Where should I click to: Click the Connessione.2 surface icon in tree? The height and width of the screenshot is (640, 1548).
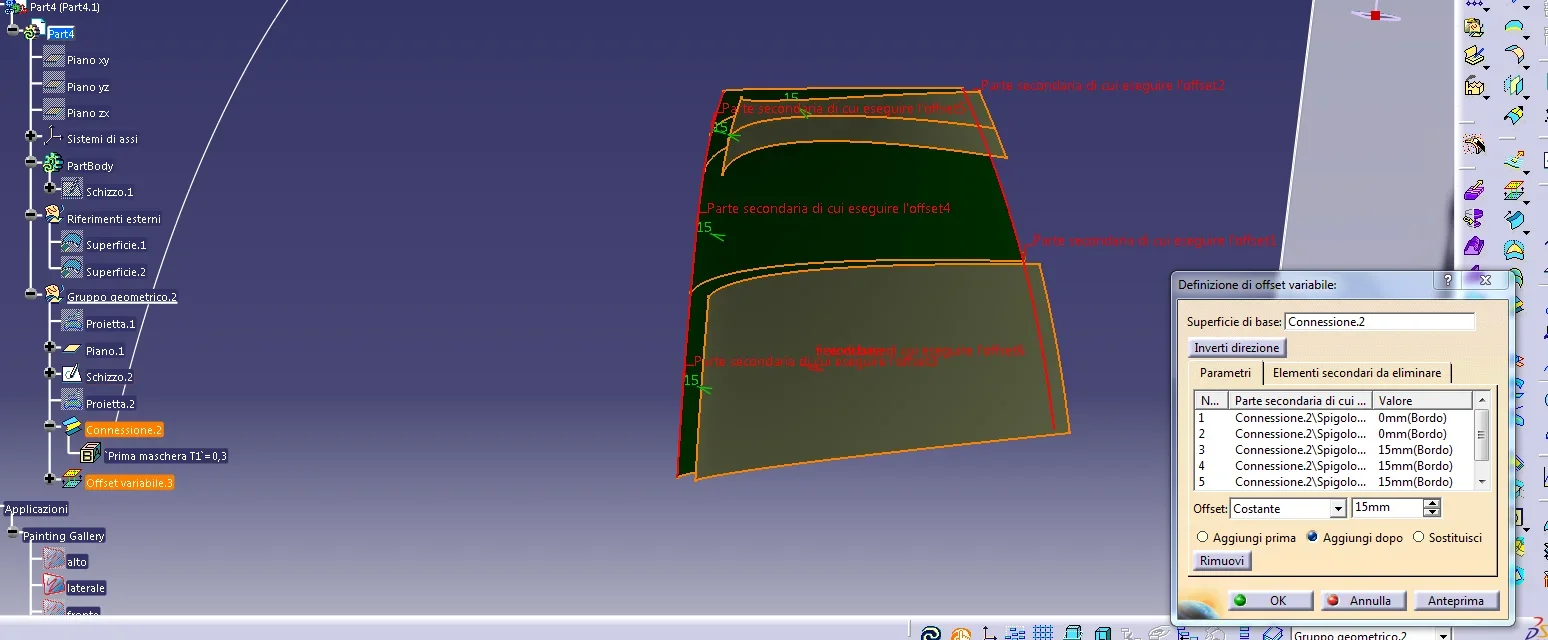point(72,428)
